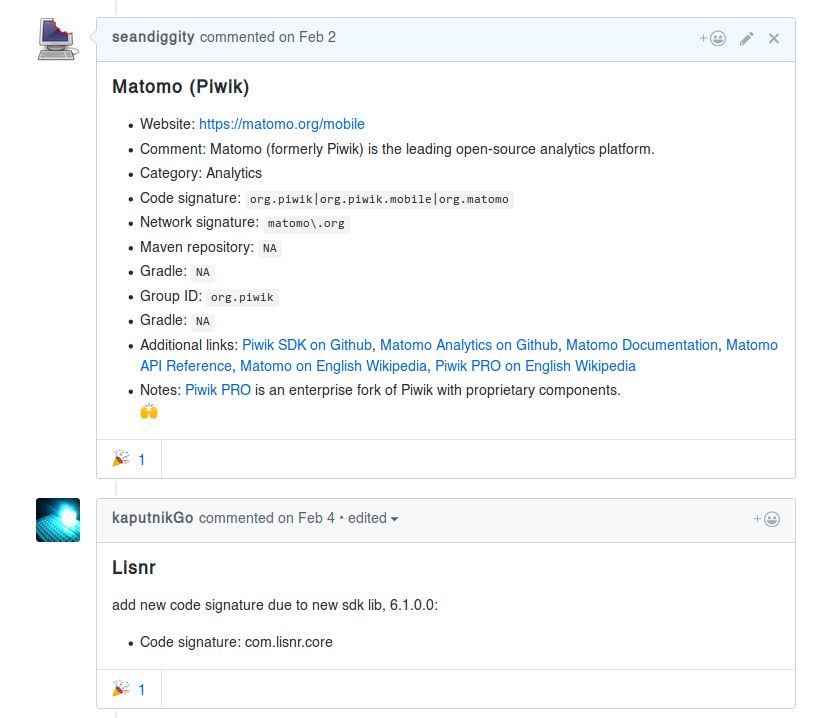The height and width of the screenshot is (718, 827).
Task: Visit https://matomo.org/mobile link
Action: click(282, 124)
